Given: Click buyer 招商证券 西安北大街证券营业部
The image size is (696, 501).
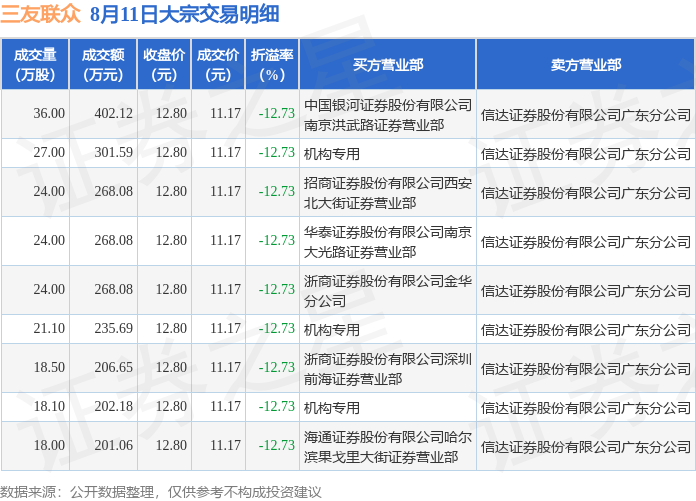Looking at the screenshot, I should click(x=388, y=193).
